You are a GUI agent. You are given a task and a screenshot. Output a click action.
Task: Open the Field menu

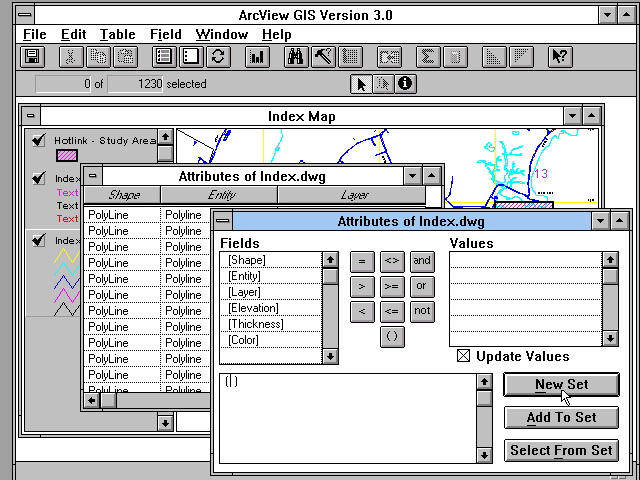point(166,35)
